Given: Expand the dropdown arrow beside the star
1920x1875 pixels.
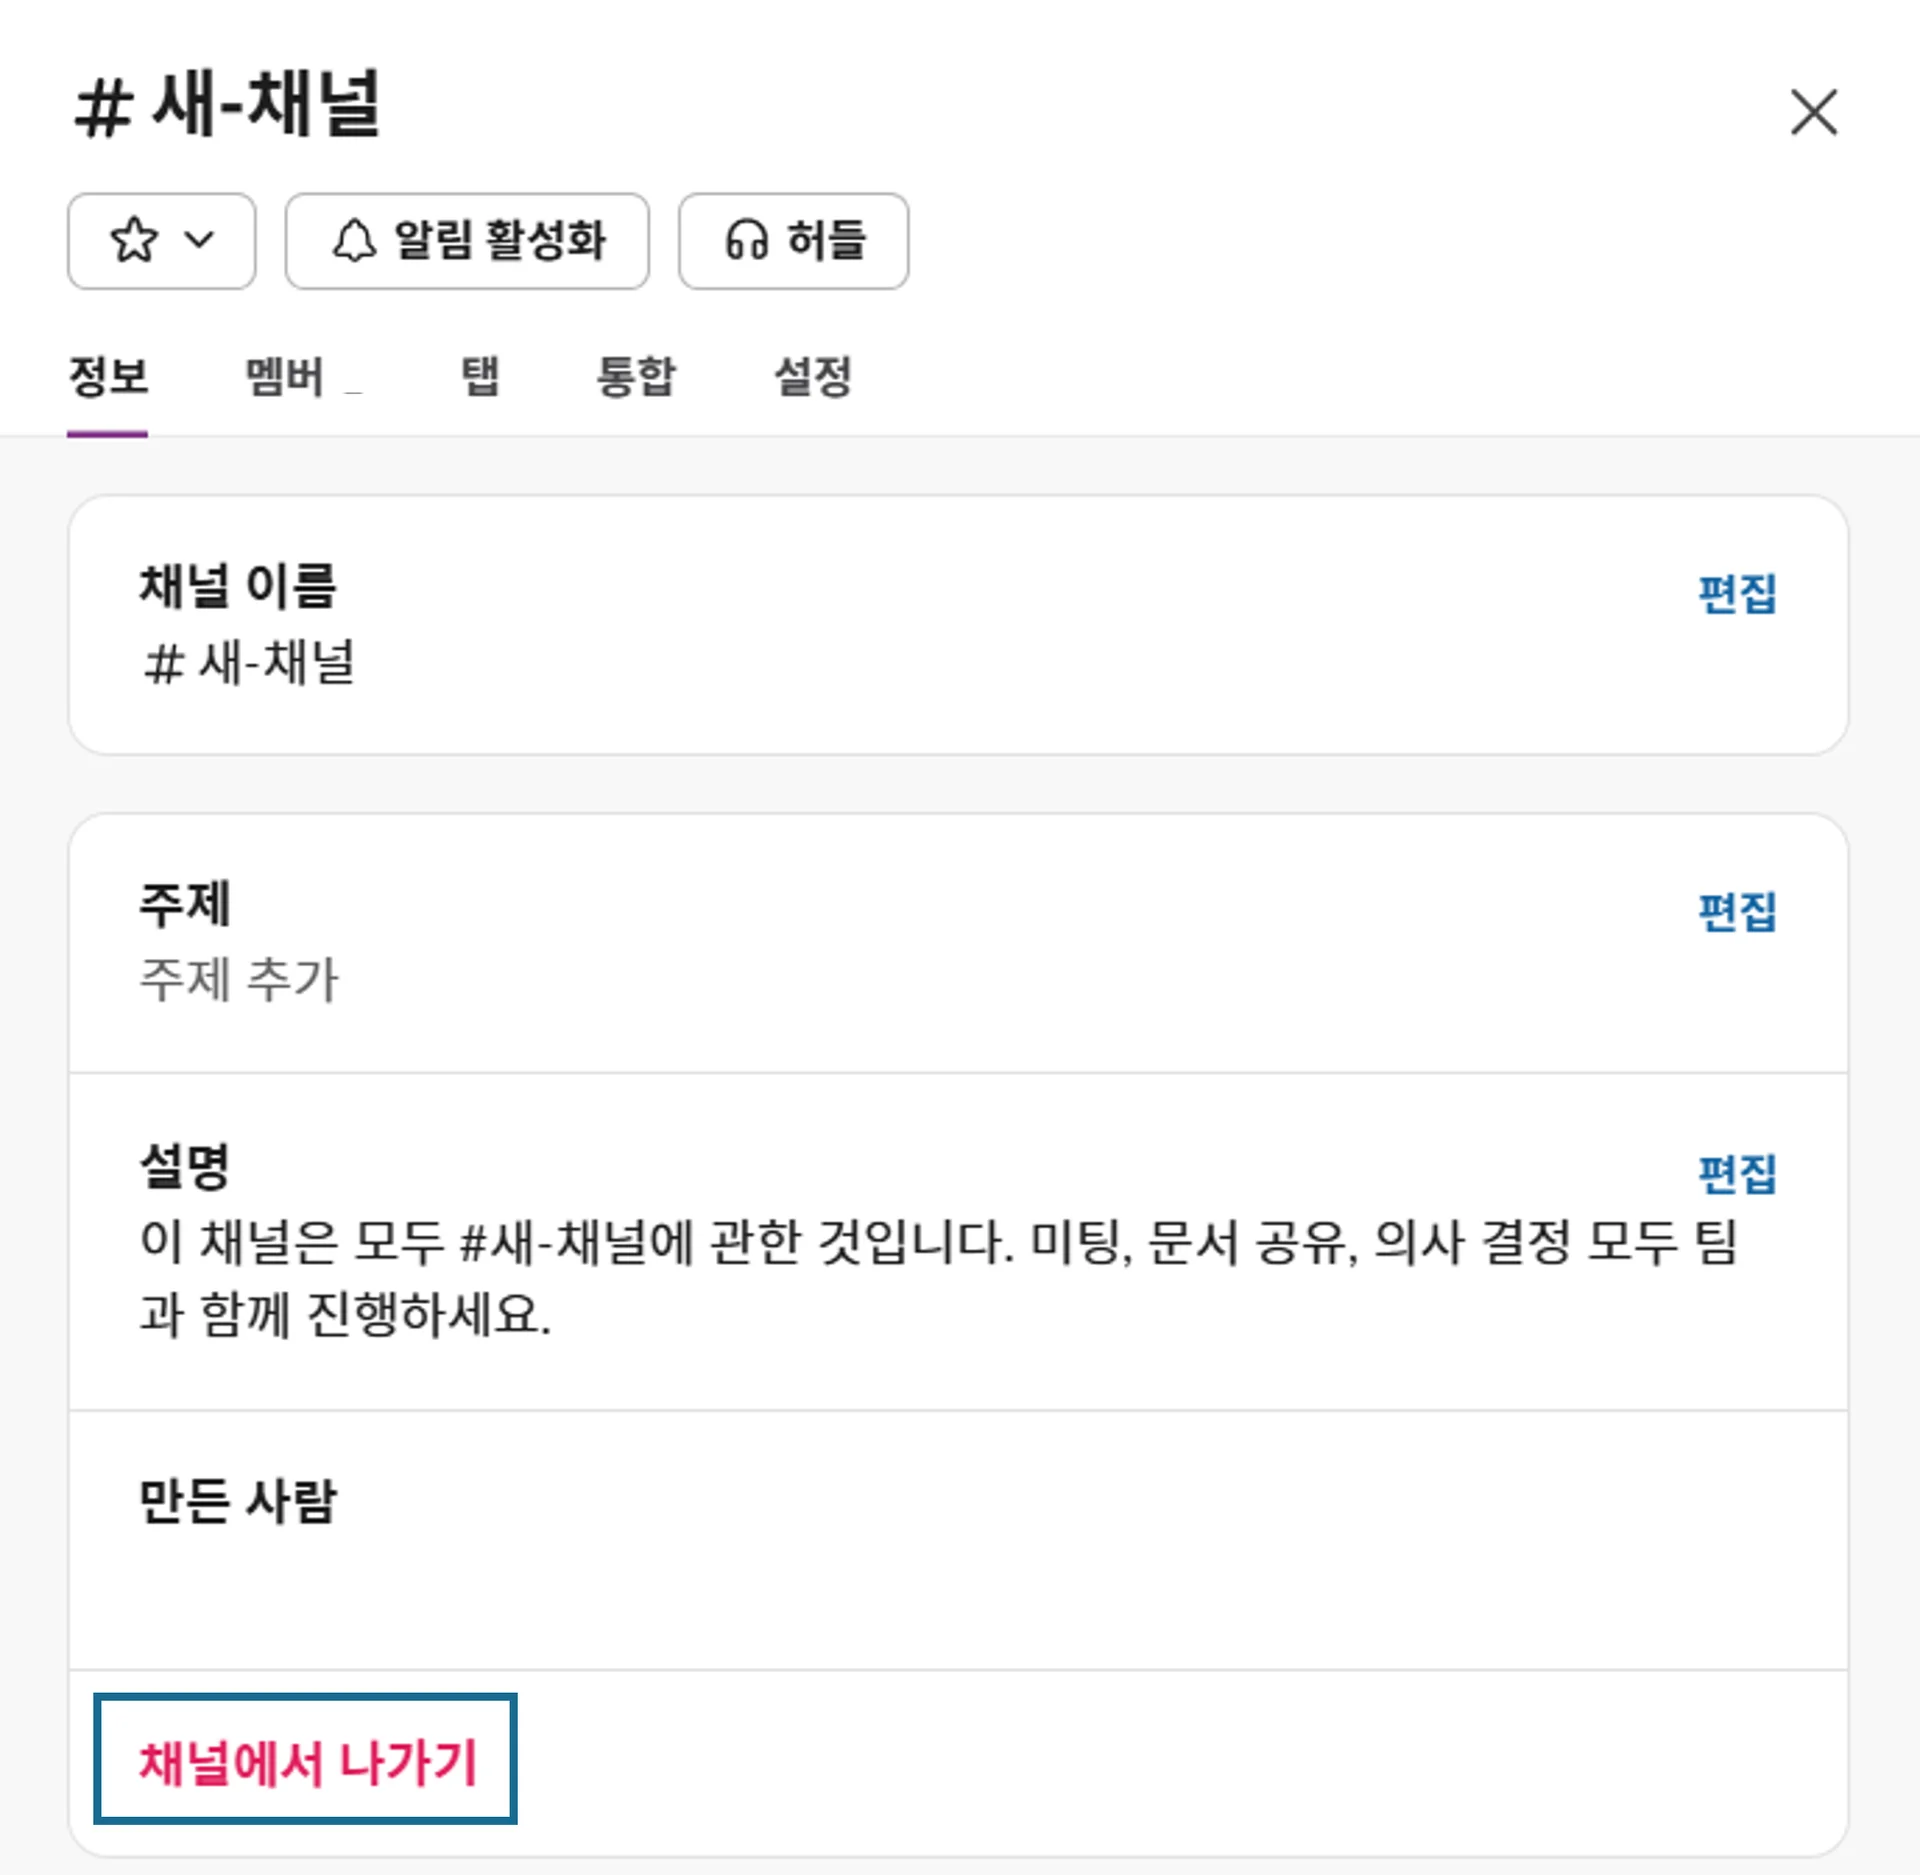Looking at the screenshot, I should [200, 240].
